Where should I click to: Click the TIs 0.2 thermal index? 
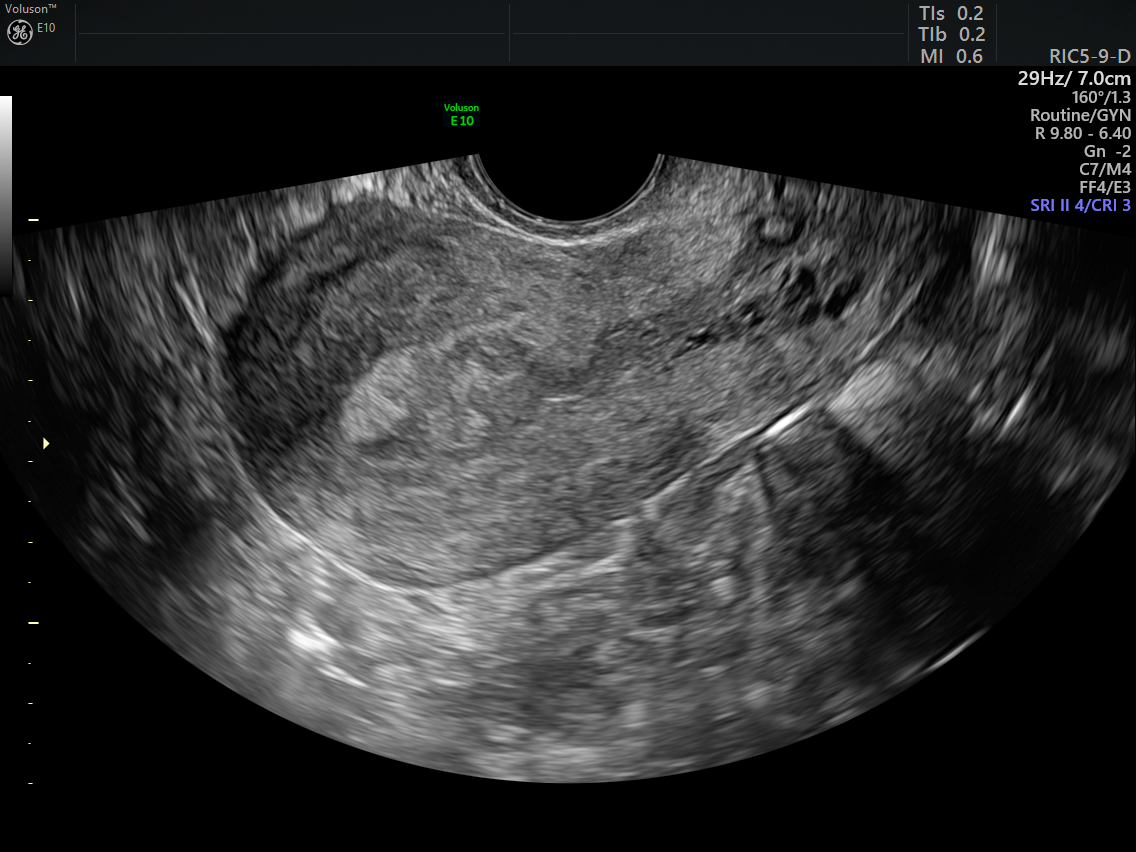coord(951,14)
